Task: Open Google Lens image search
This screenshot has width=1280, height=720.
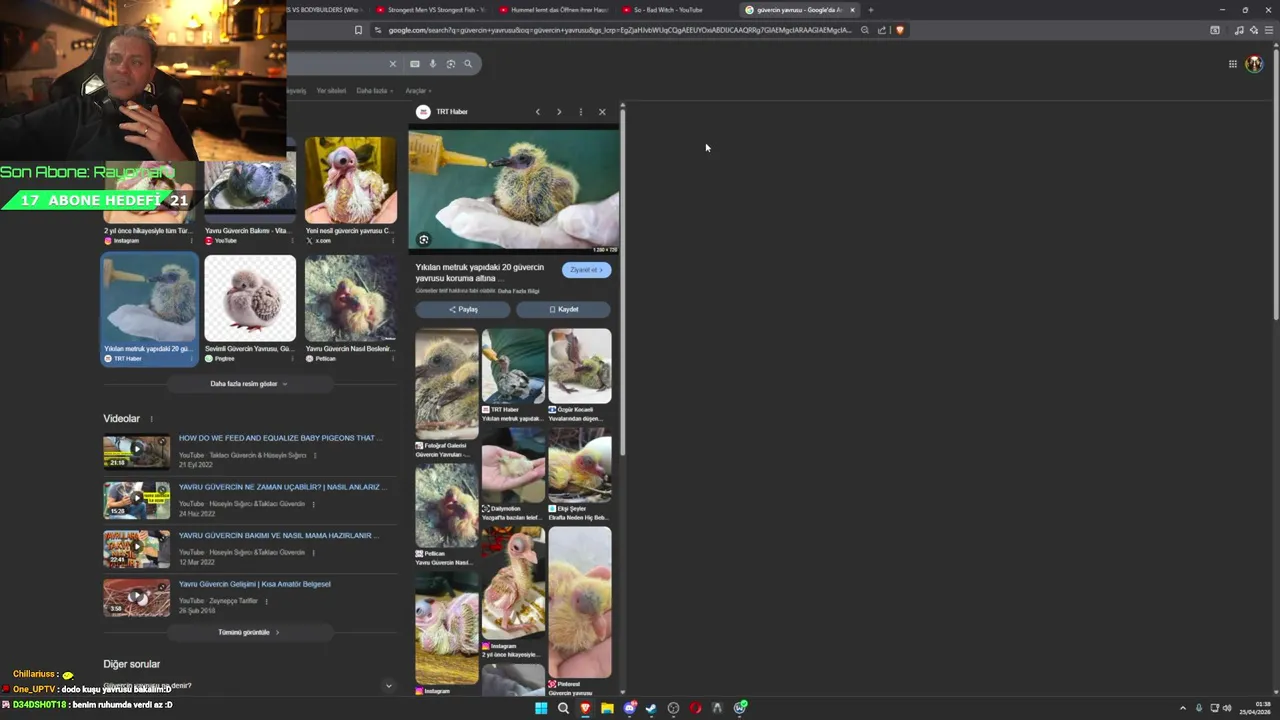Action: click(x=451, y=64)
